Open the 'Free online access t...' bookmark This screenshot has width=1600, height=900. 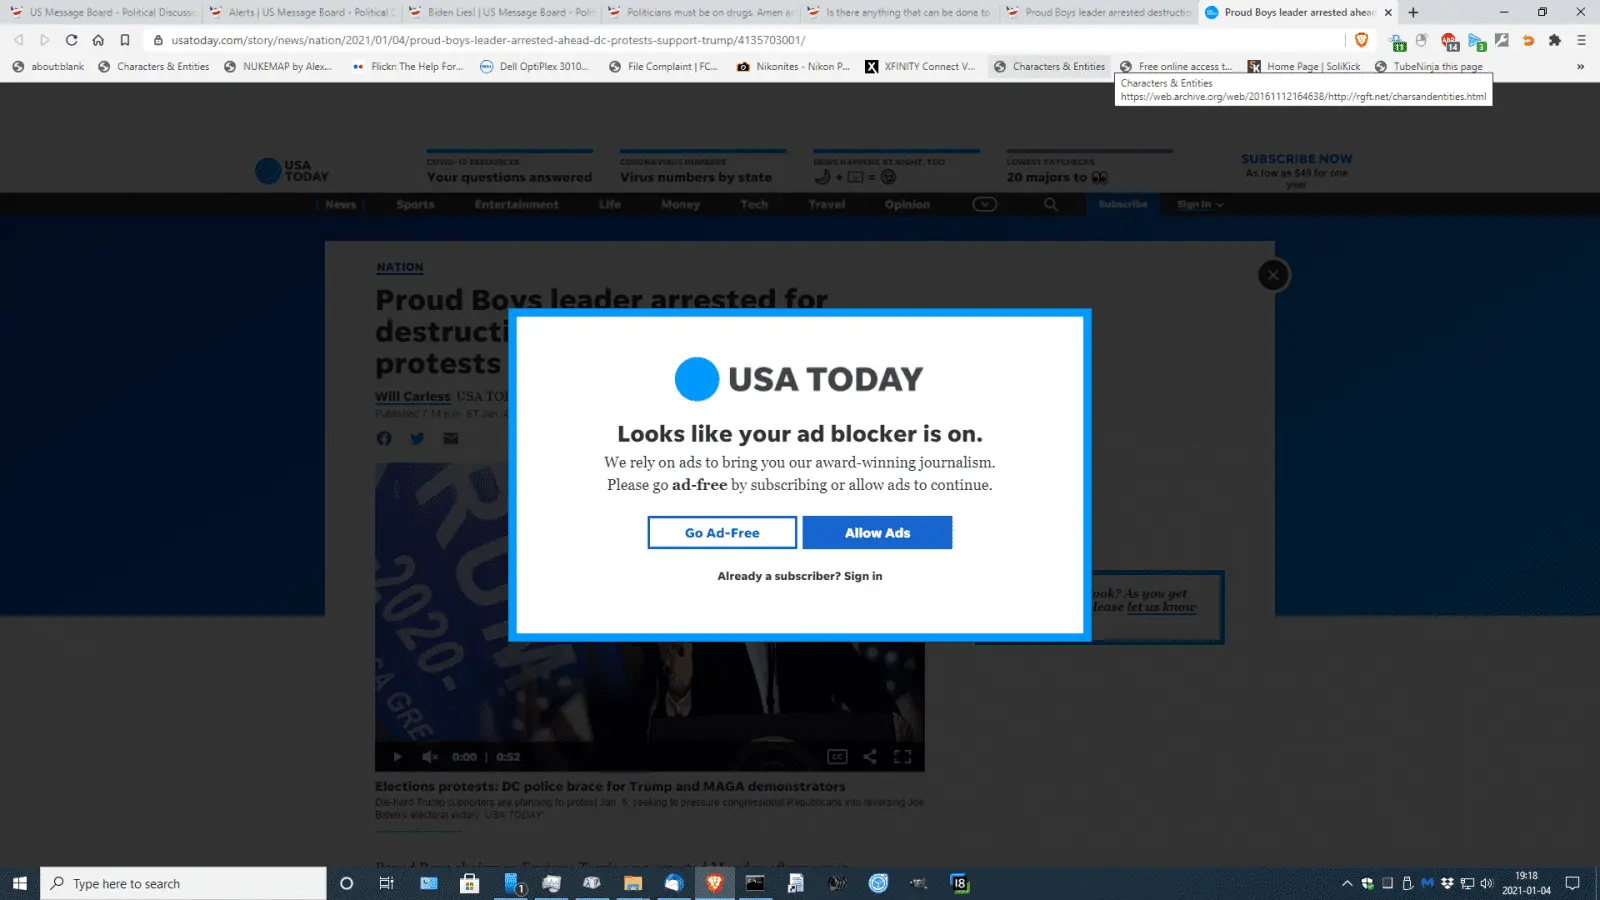tap(1176, 66)
